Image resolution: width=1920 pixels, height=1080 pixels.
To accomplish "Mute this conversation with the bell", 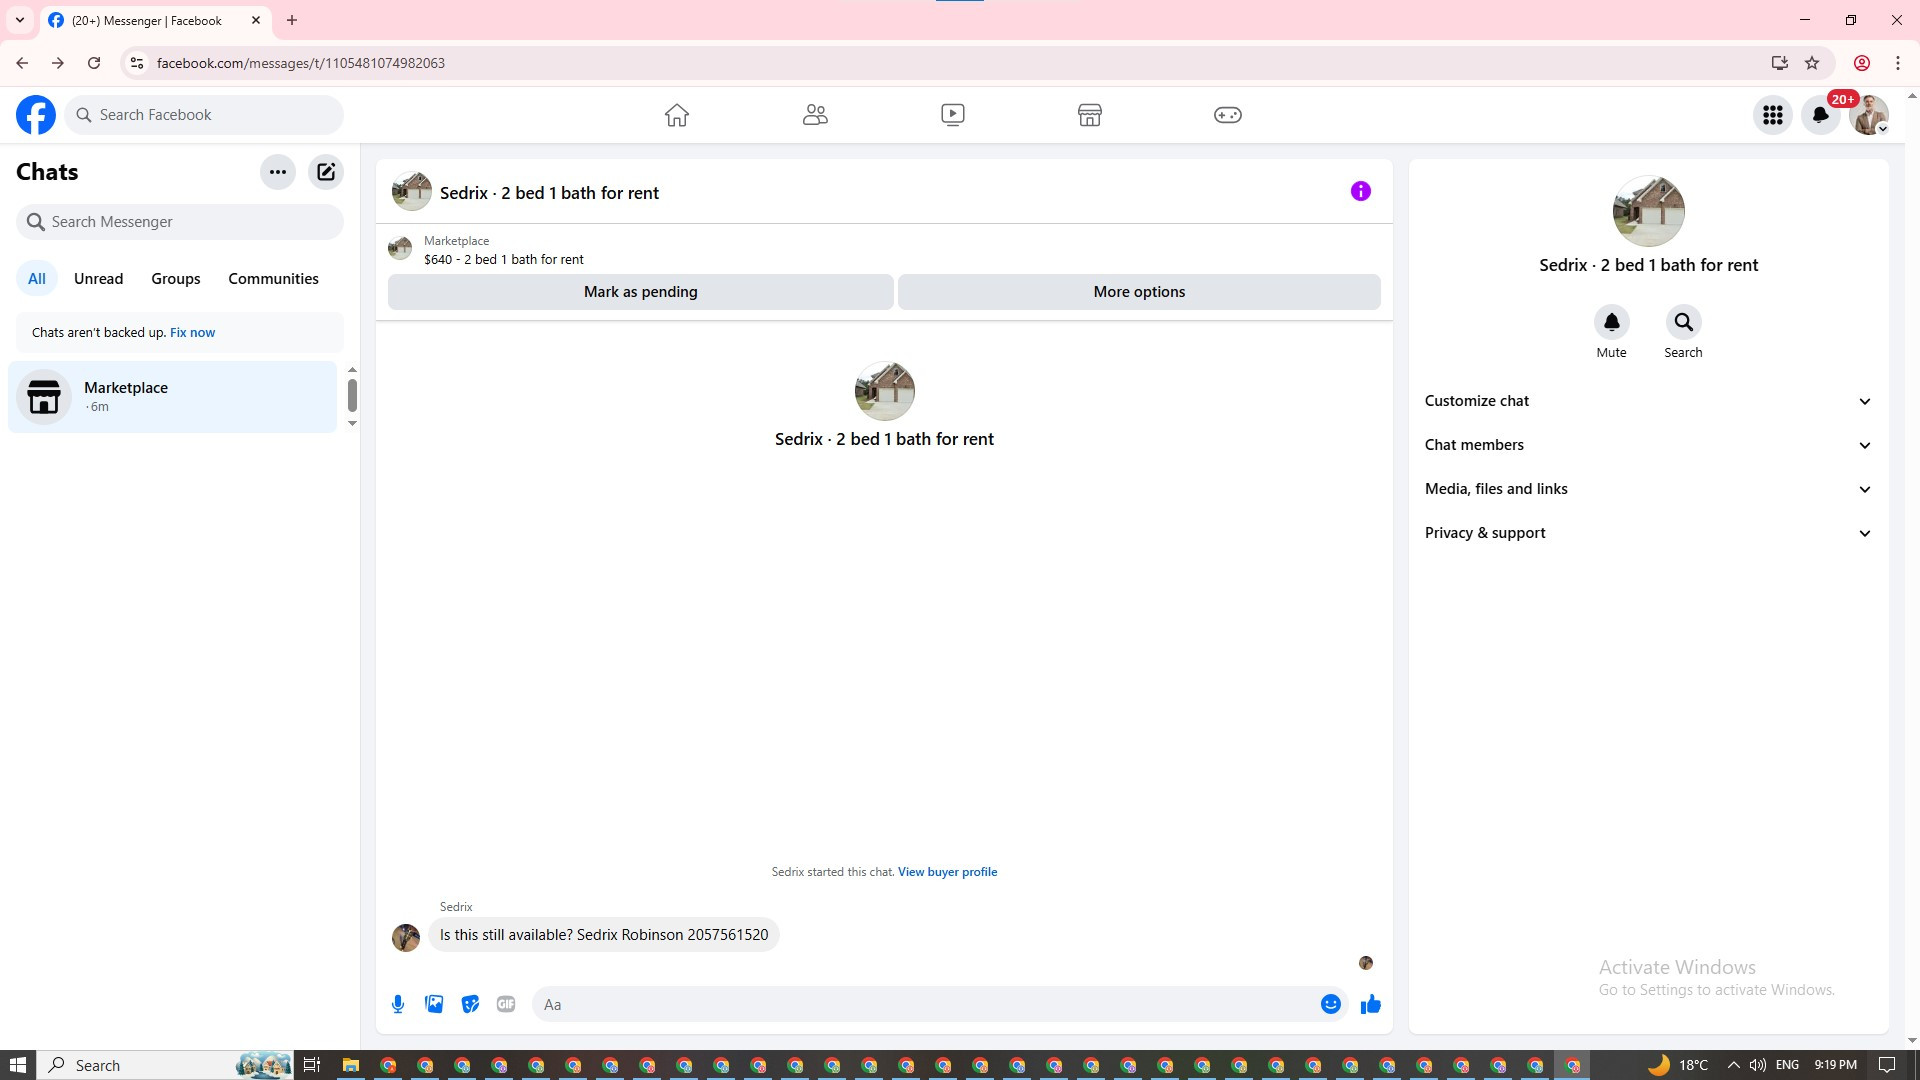I will (1611, 322).
